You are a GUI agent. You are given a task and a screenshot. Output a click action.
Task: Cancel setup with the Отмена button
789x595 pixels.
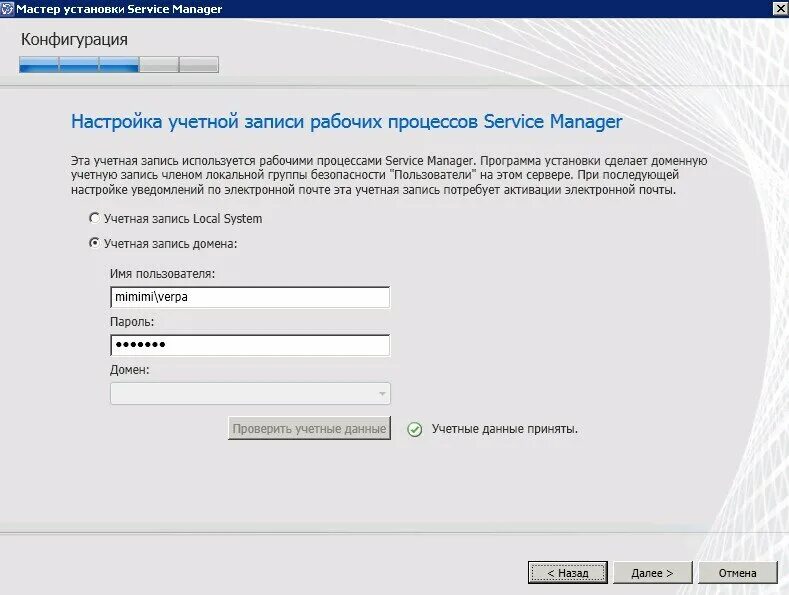(x=738, y=573)
